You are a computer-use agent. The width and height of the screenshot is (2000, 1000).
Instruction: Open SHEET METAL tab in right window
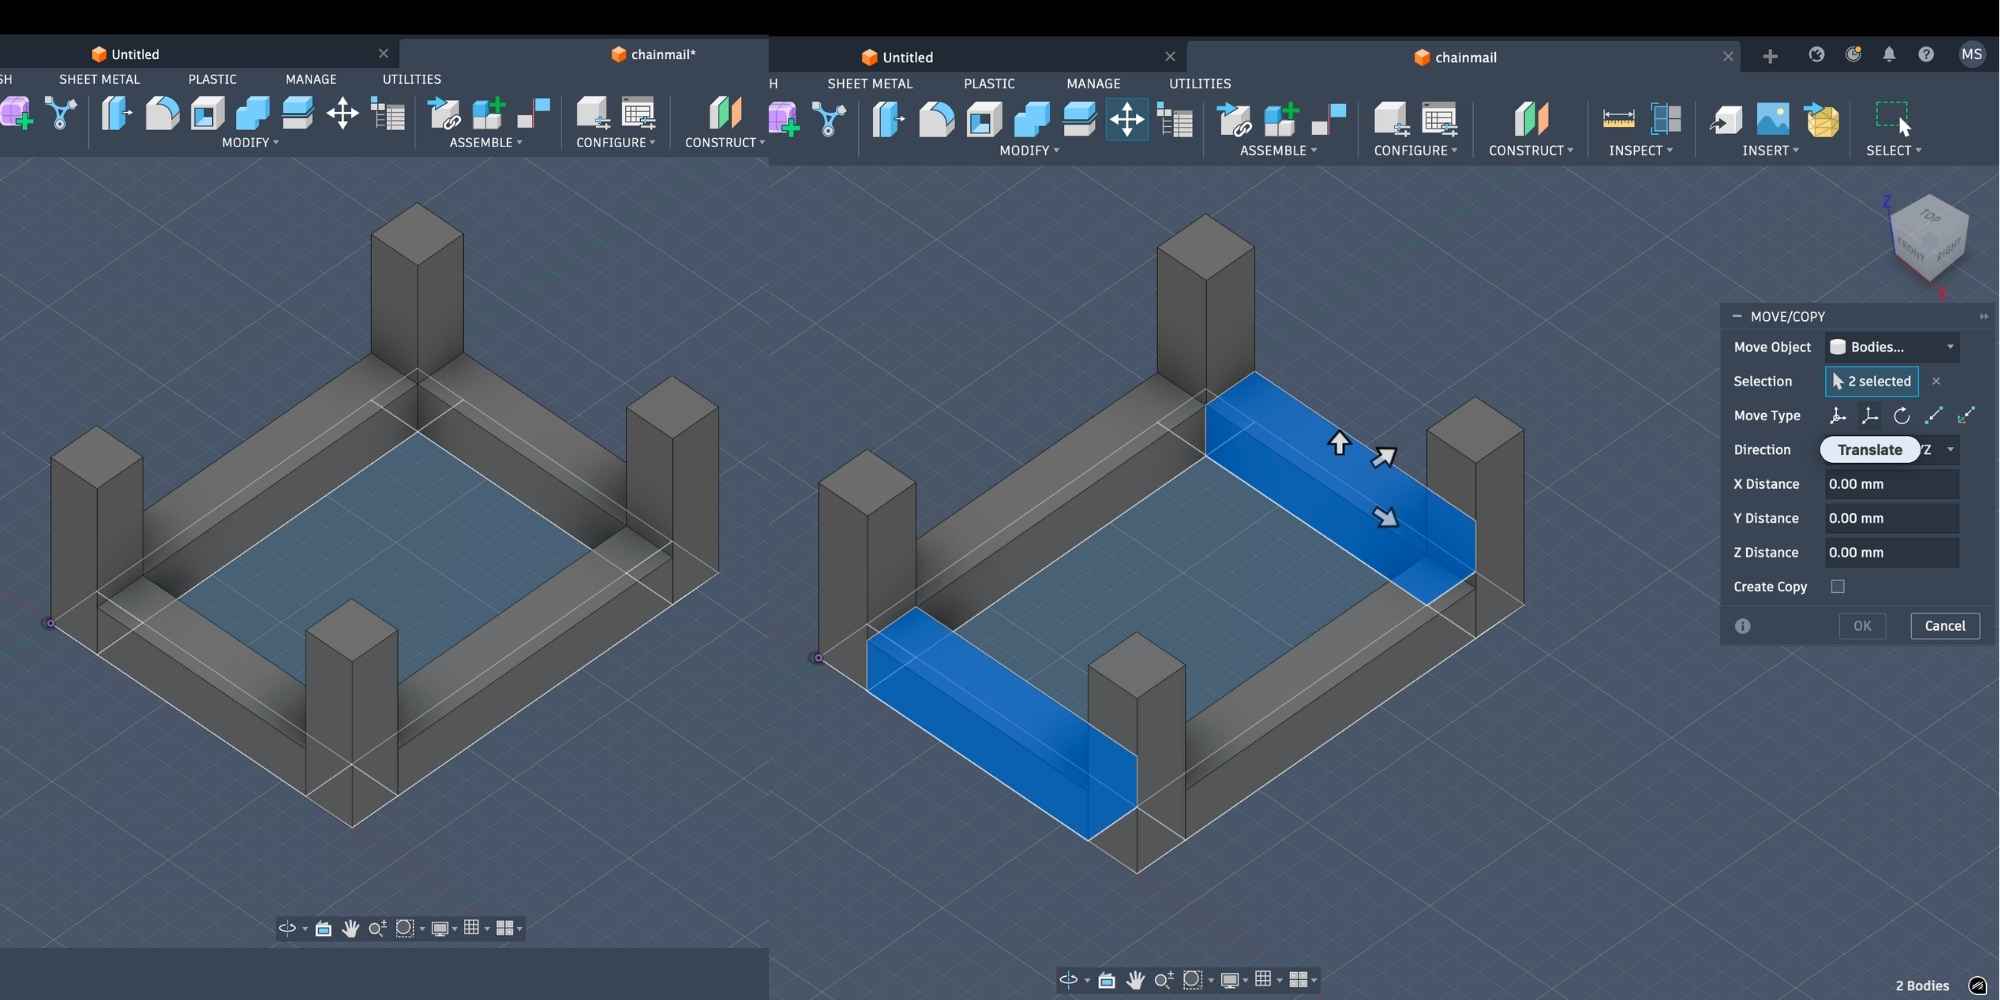pos(870,84)
